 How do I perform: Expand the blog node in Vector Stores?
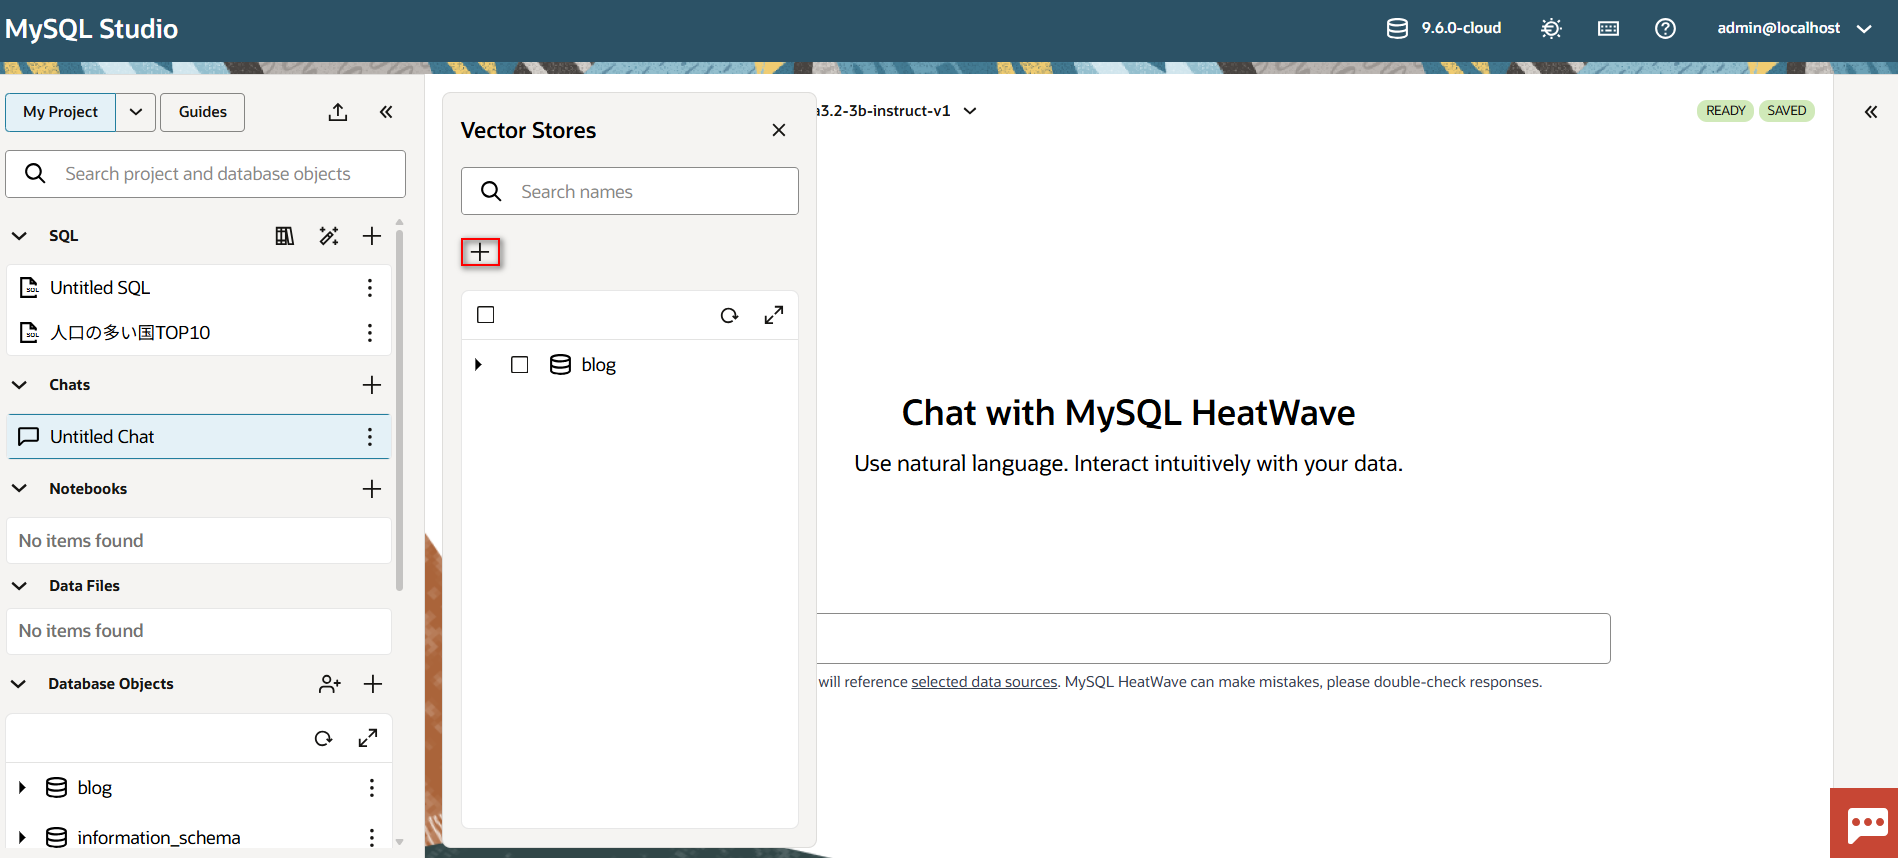(478, 365)
